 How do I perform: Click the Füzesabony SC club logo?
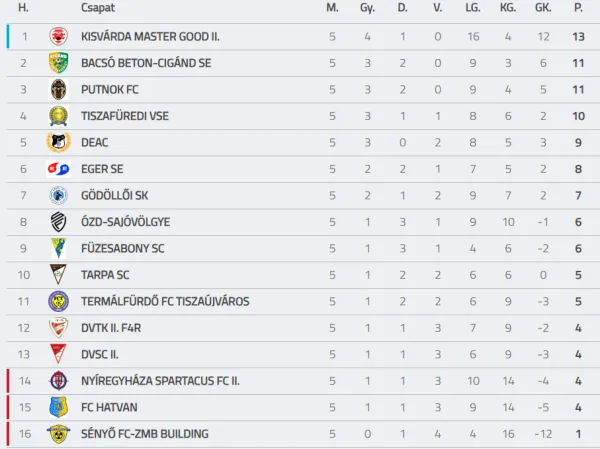(59, 248)
